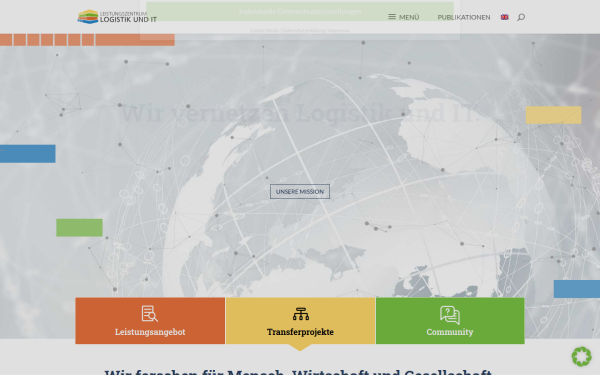Open the faded Cookie-Details link
This screenshot has width=600, height=375.
(265, 31)
